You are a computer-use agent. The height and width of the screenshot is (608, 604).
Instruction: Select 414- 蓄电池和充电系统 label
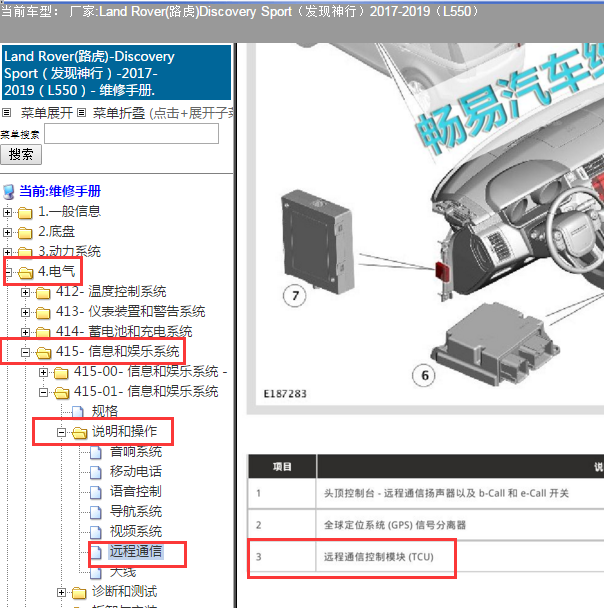point(124,332)
